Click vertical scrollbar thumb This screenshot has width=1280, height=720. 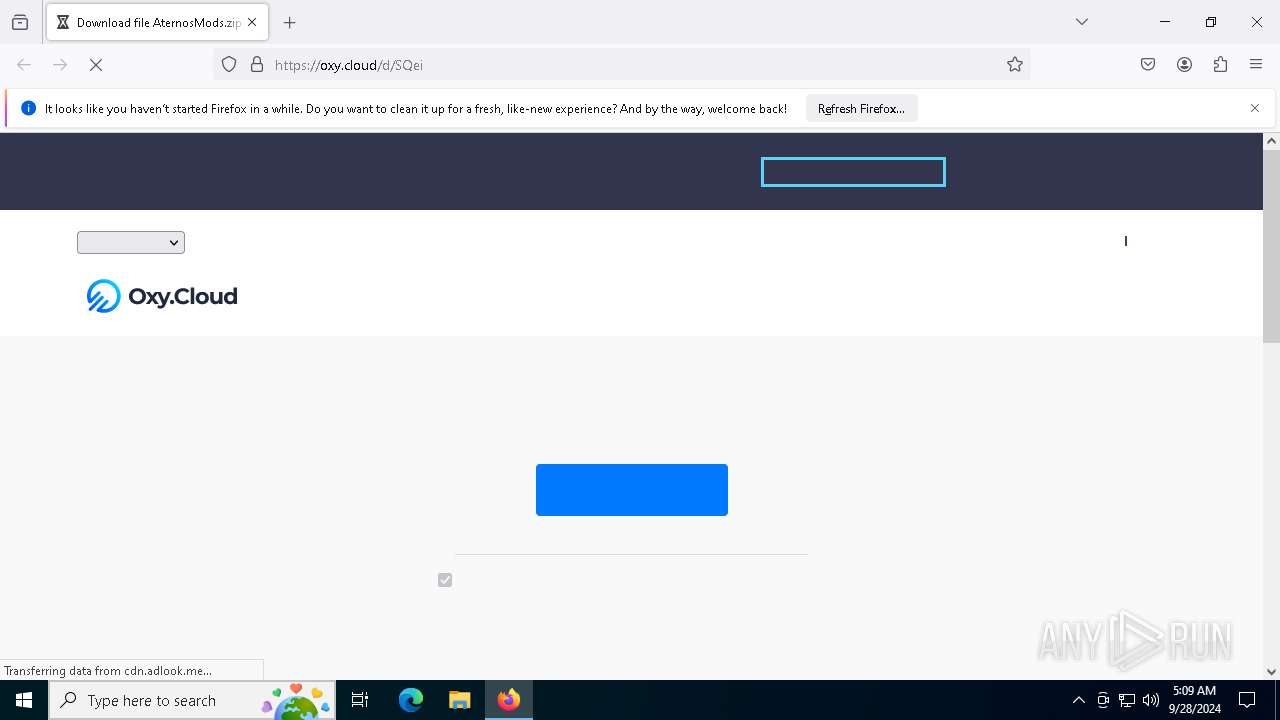[1271, 246]
